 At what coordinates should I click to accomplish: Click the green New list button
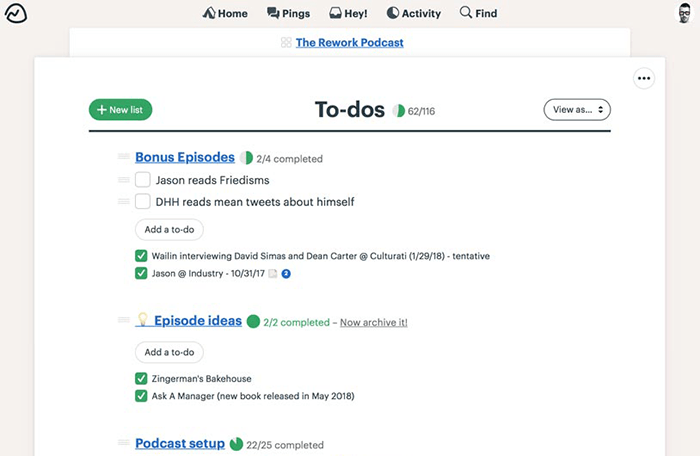(x=120, y=110)
